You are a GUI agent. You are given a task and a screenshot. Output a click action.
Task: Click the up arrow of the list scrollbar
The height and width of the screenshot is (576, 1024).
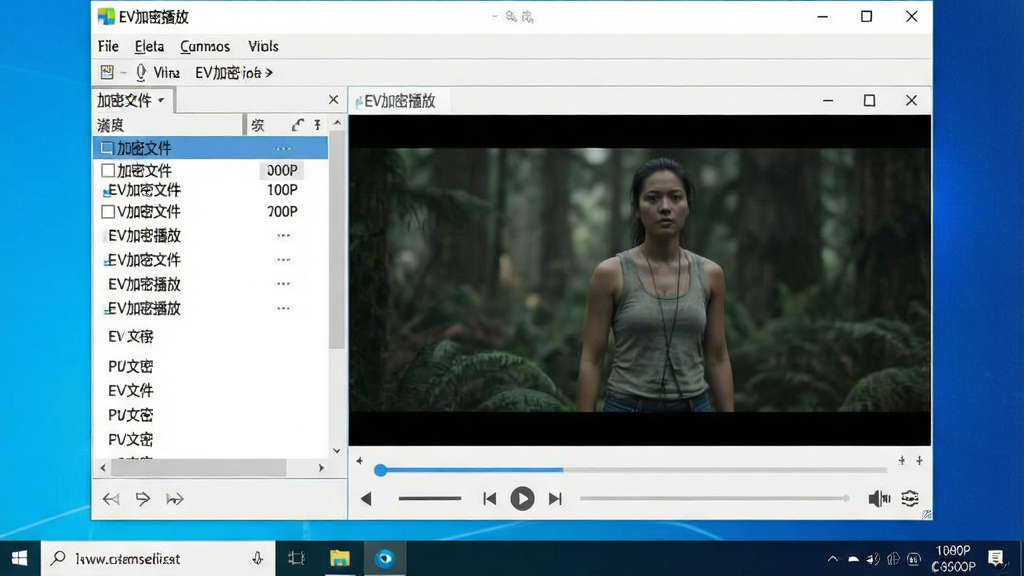[337, 123]
